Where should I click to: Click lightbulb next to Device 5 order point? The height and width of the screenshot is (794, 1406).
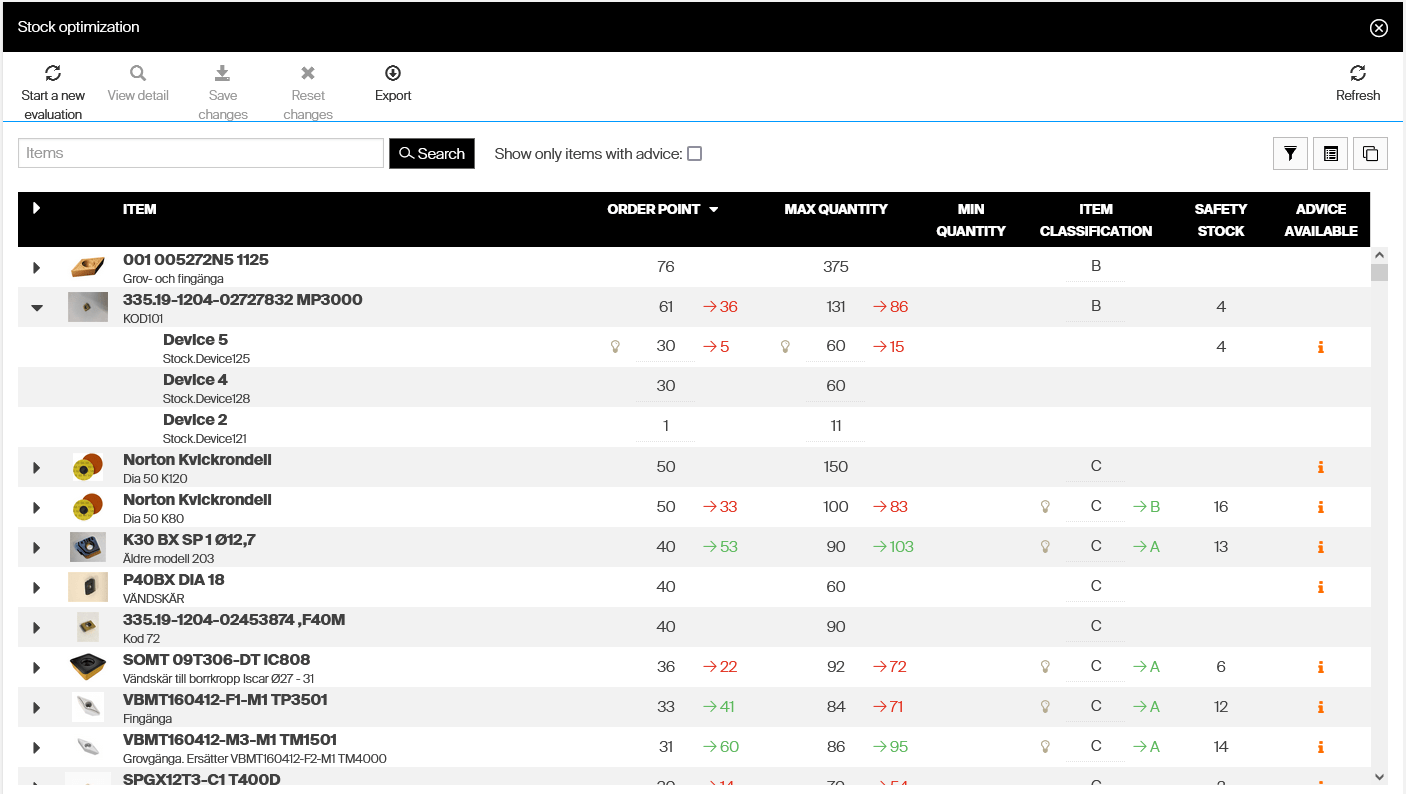[615, 347]
